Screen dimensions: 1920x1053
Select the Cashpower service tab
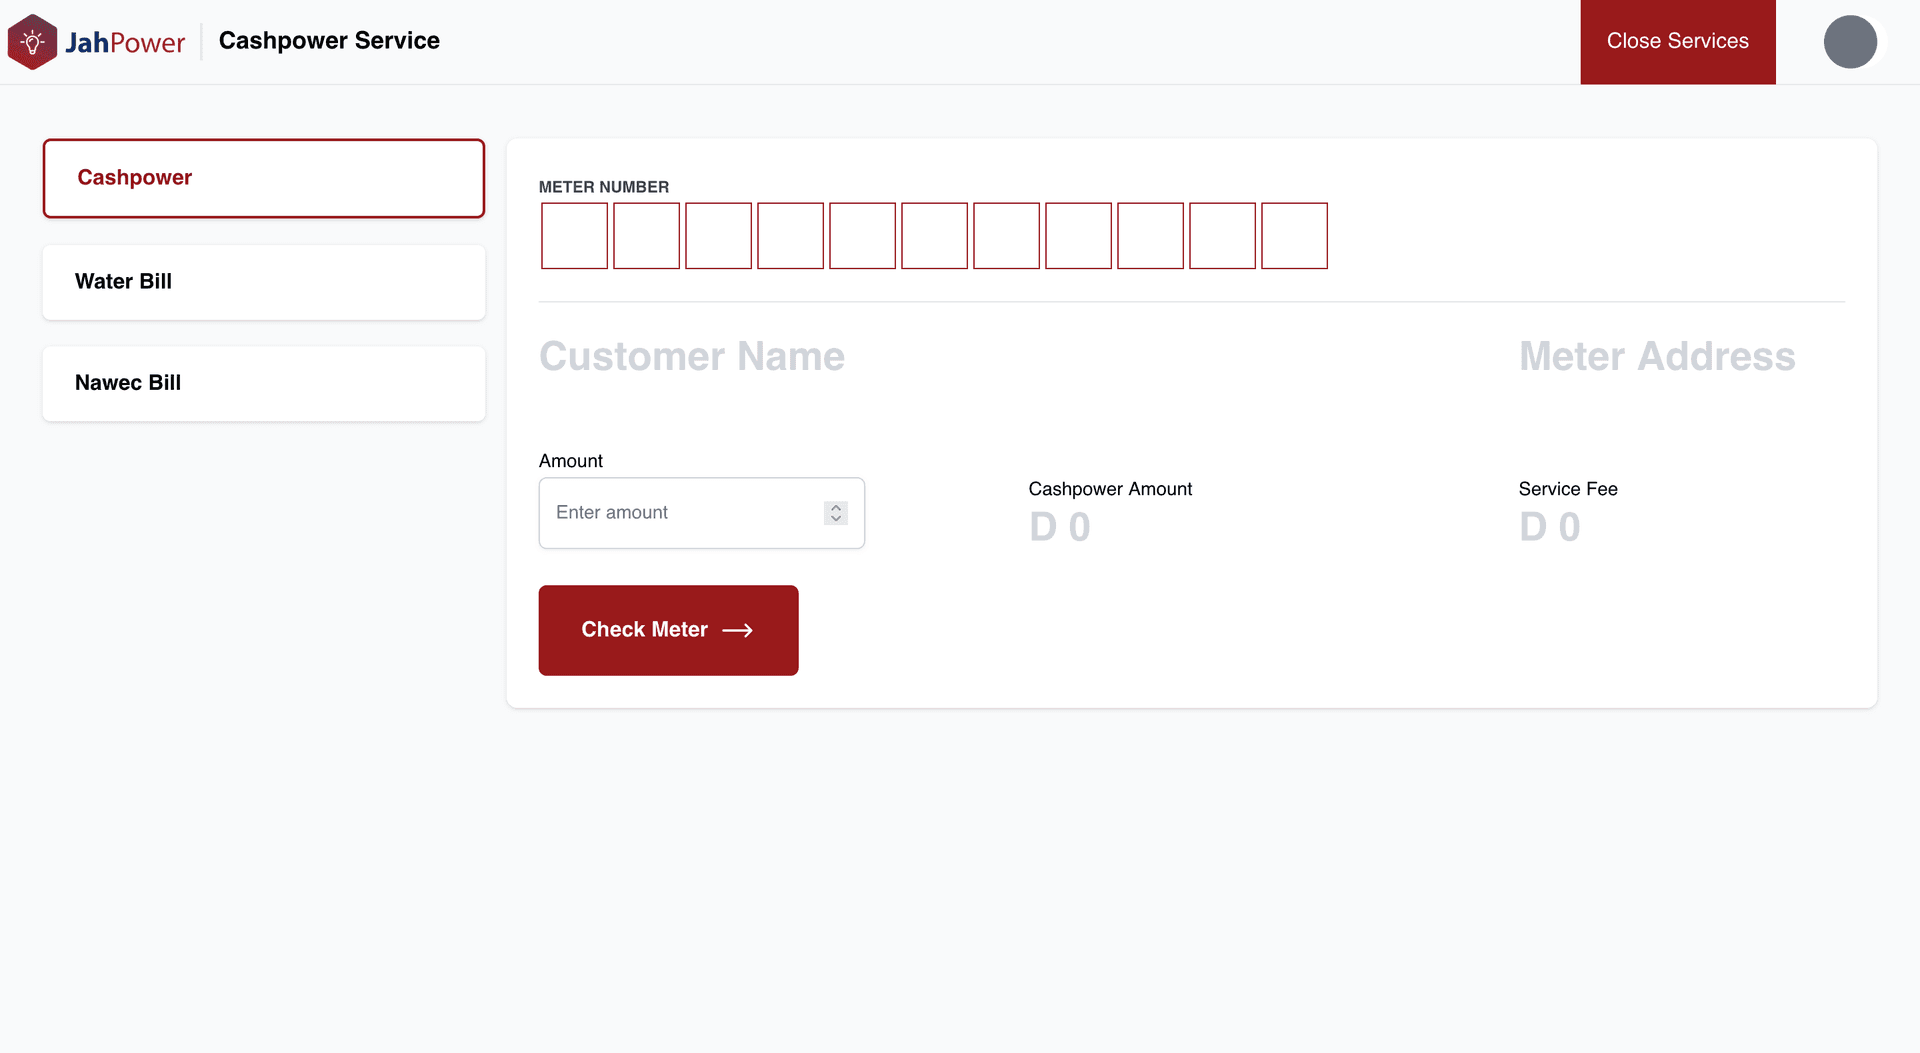(264, 178)
